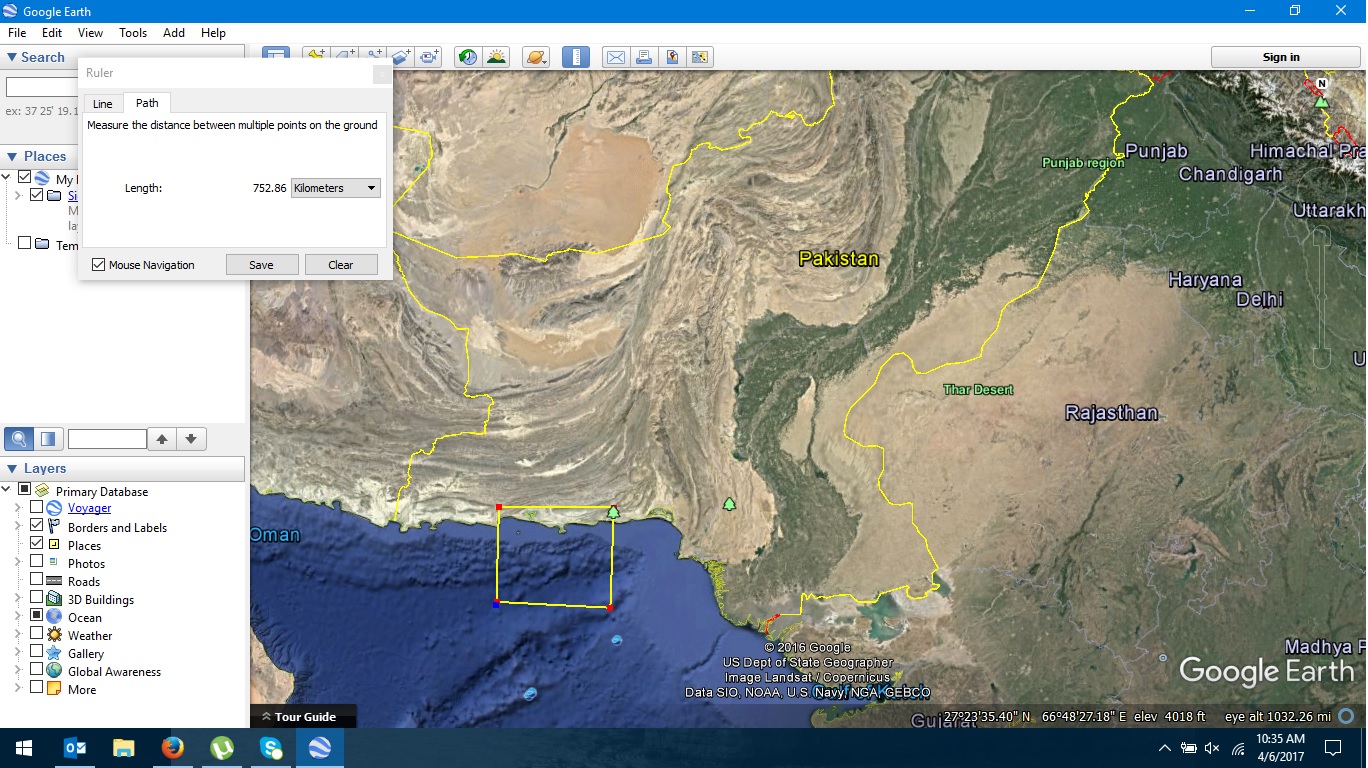
Task: Enable the Roads layer checkbox
Action: pyautogui.click(x=37, y=579)
